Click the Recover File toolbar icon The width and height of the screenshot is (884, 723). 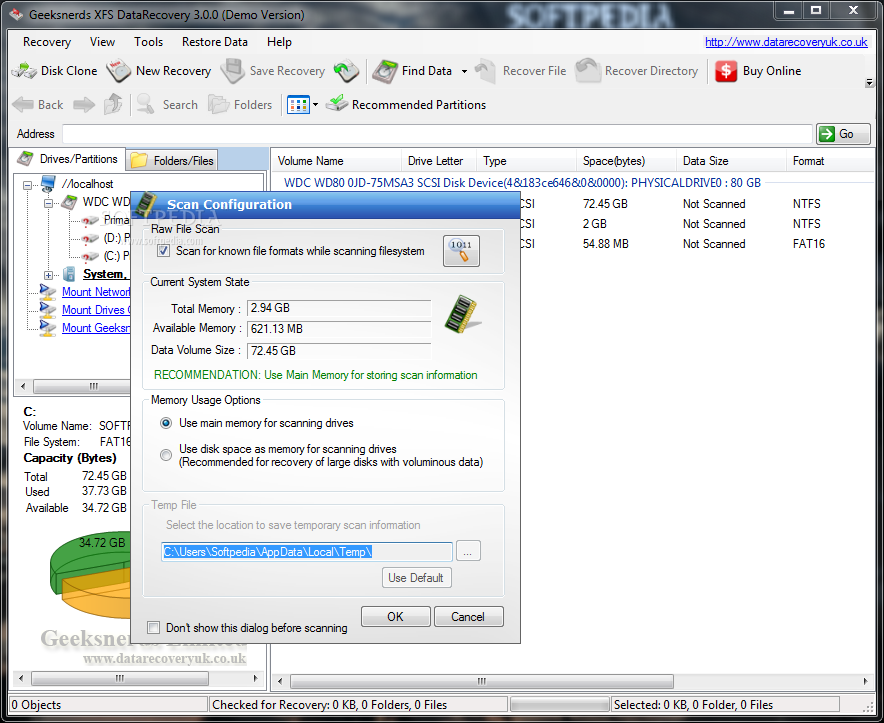(485, 71)
